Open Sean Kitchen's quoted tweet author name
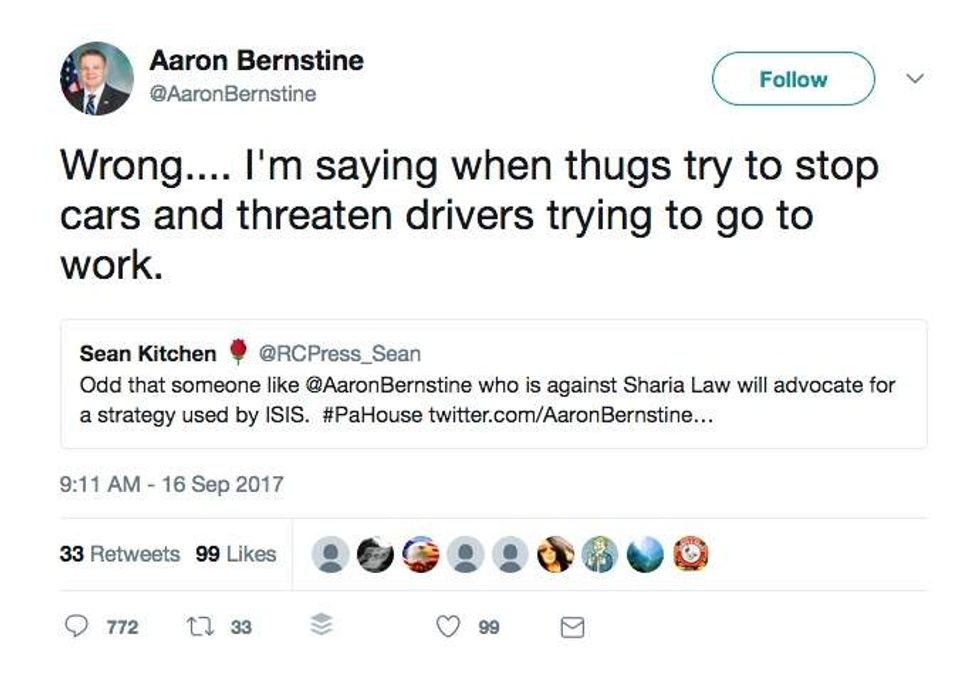 tap(147, 353)
